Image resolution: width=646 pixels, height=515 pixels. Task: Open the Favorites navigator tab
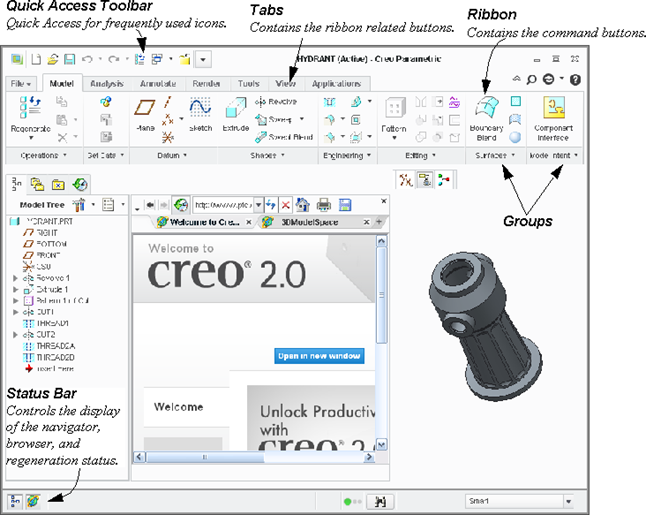58,185
